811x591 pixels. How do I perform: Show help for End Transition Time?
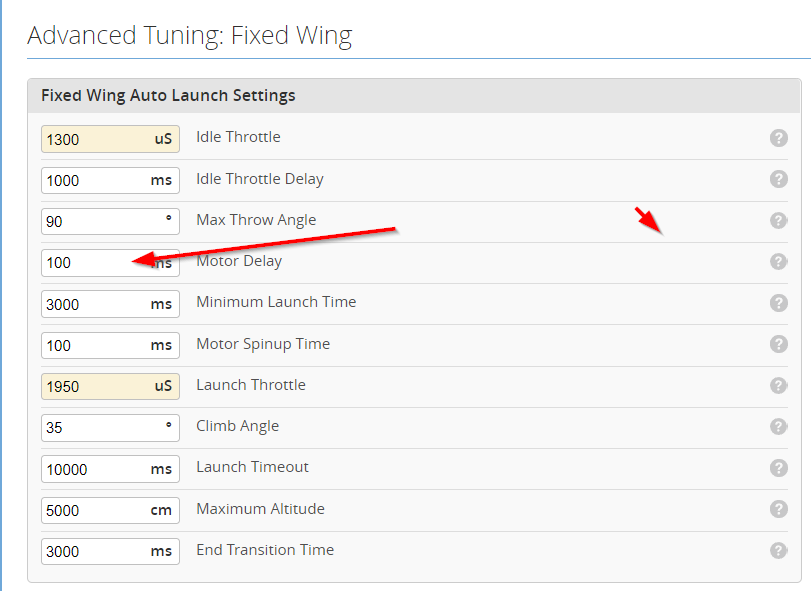778,551
